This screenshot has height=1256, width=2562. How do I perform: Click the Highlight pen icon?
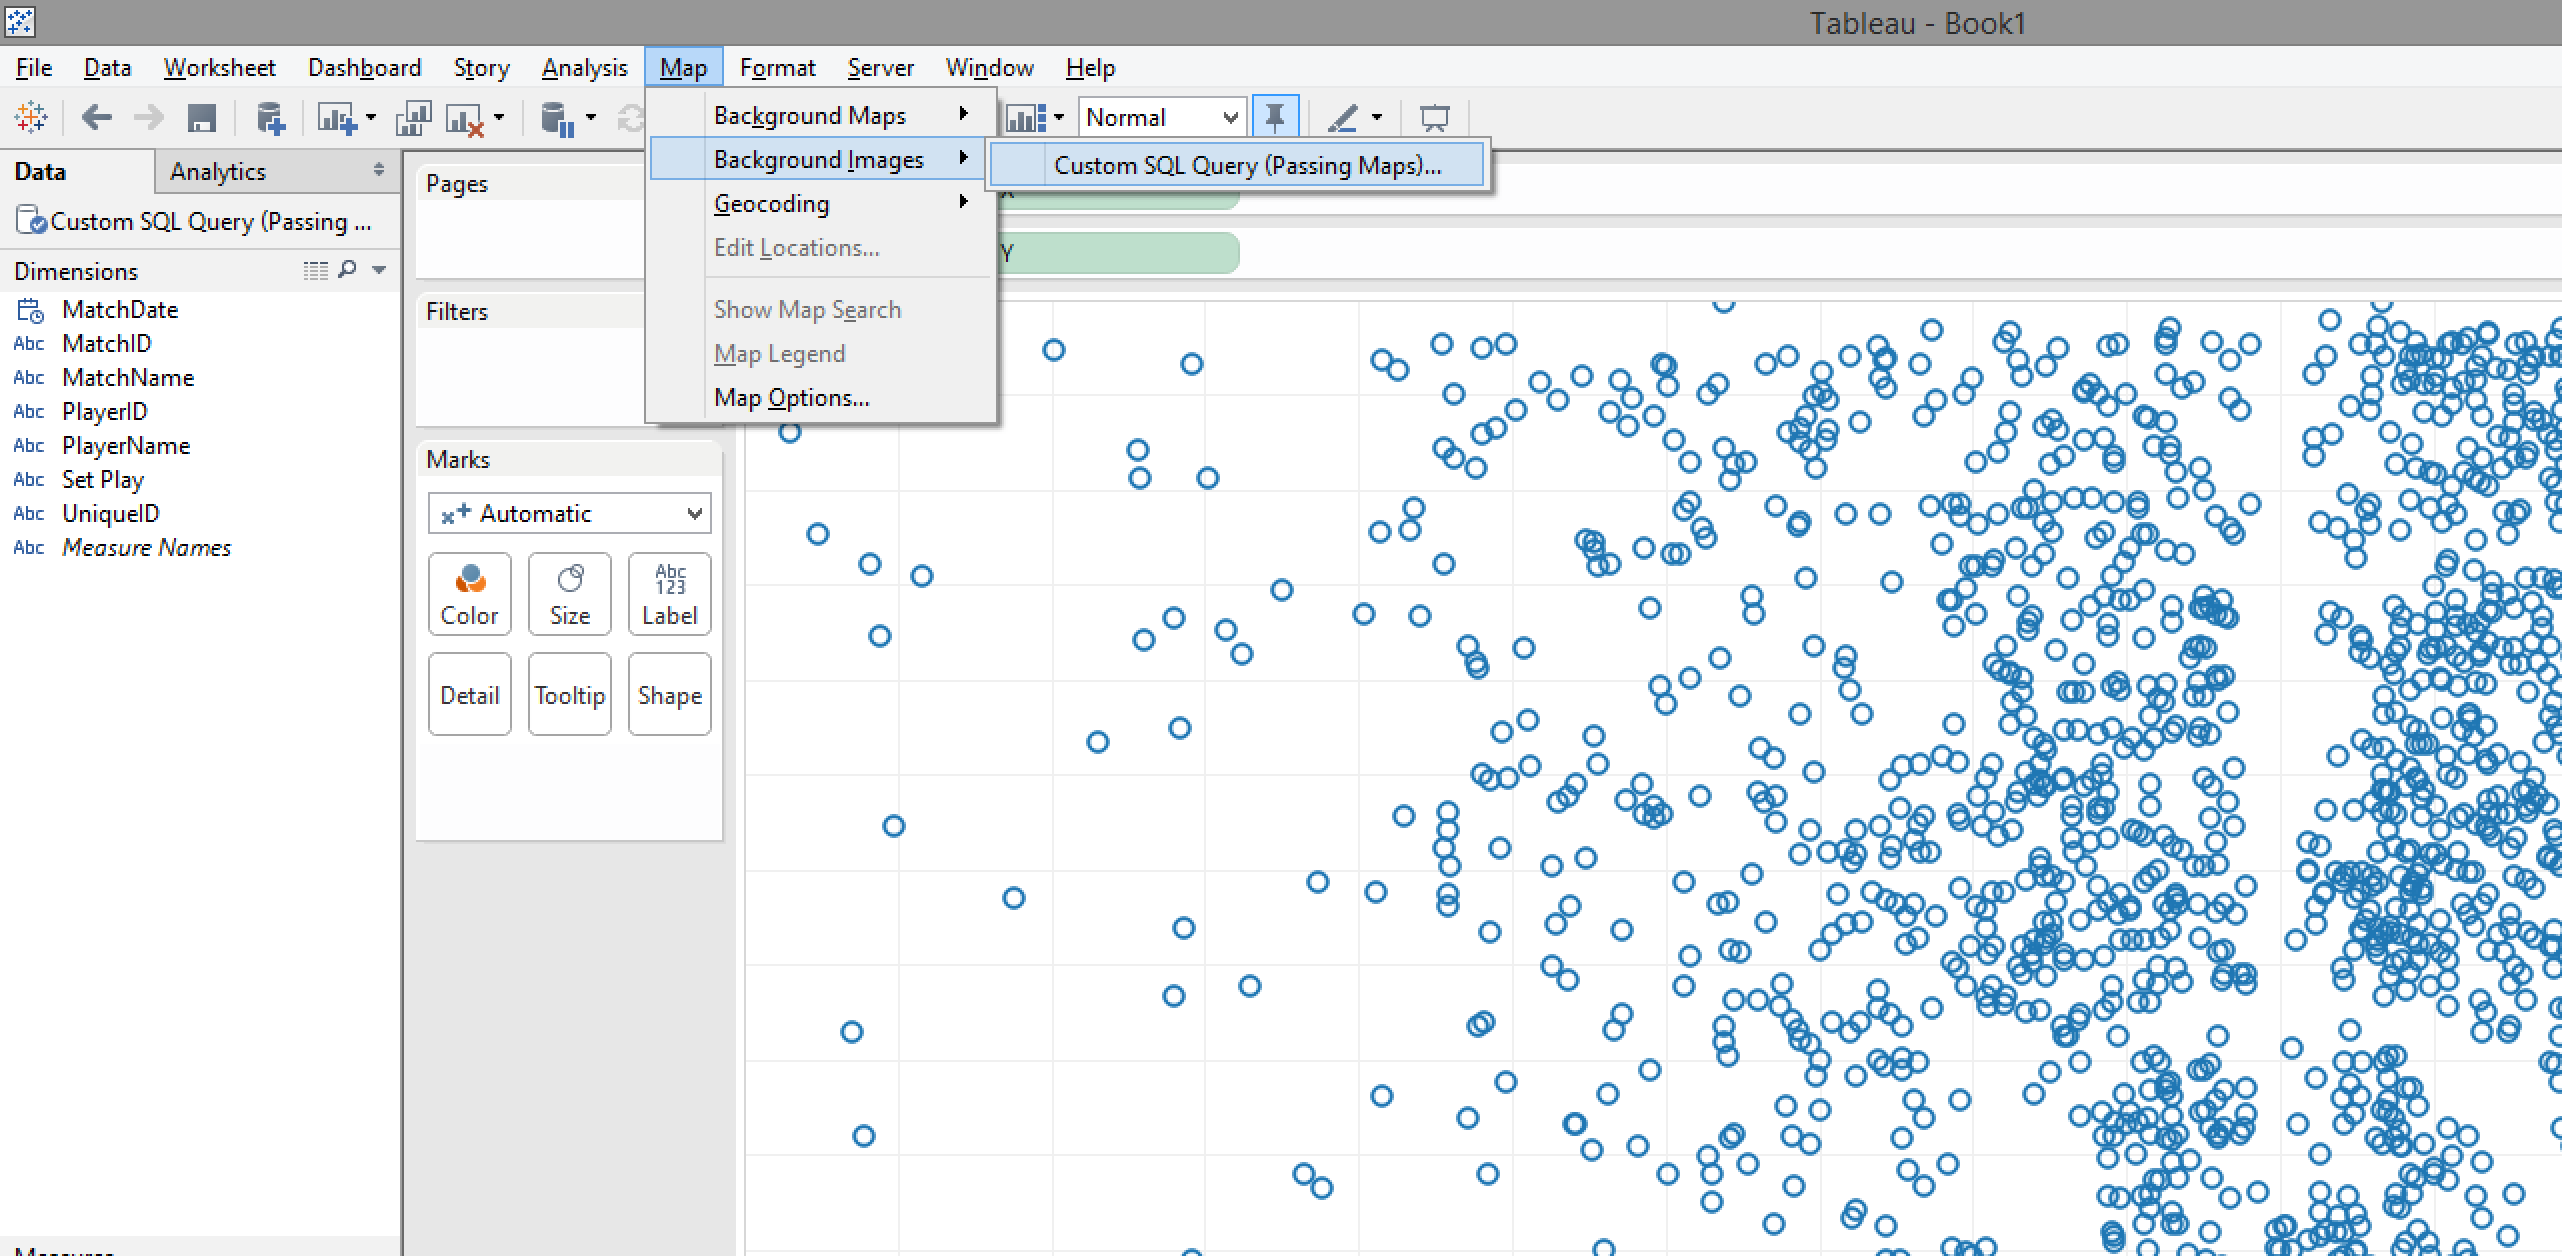1343,118
